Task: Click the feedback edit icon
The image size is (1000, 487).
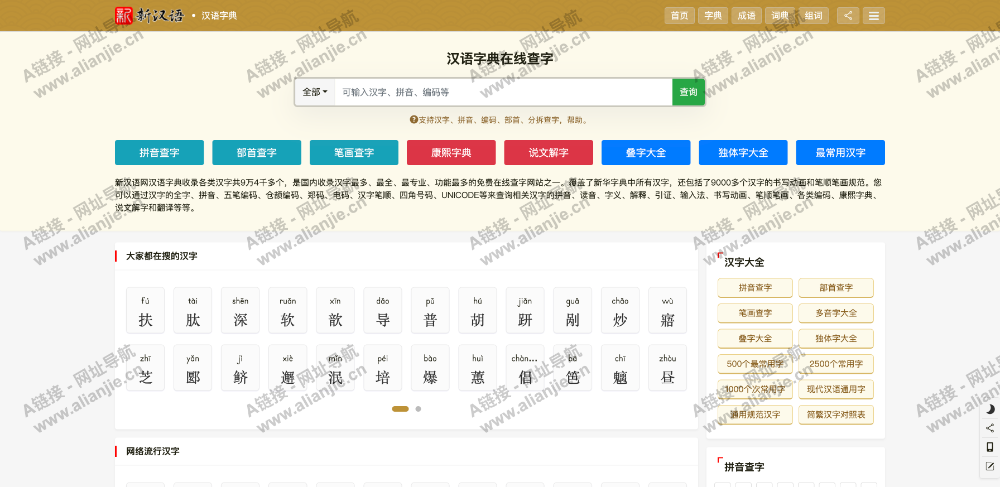Action: pos(990,466)
